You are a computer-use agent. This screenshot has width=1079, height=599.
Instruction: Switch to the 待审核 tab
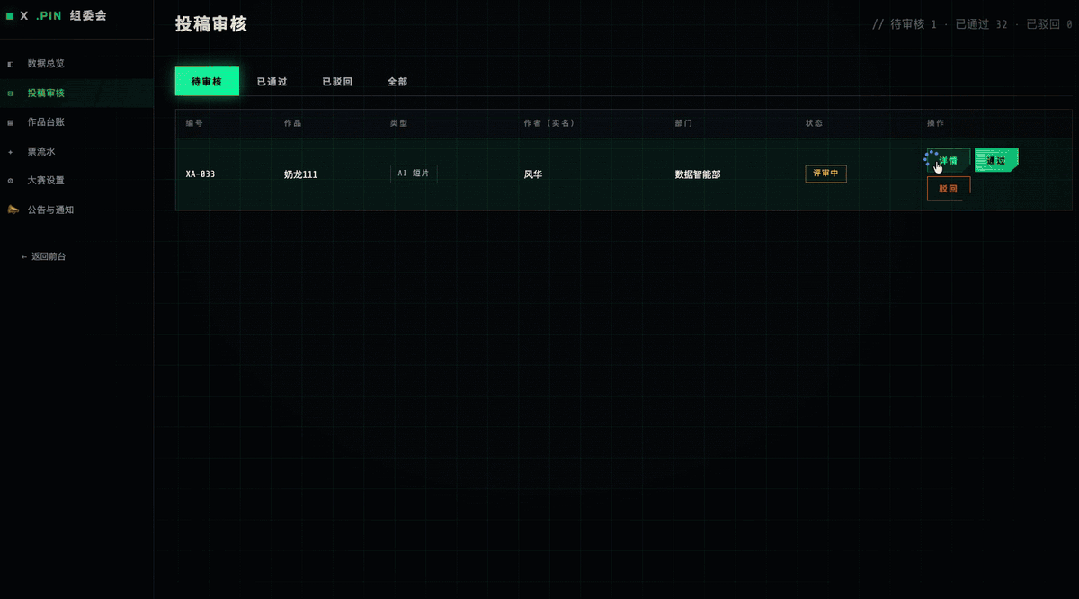click(206, 81)
